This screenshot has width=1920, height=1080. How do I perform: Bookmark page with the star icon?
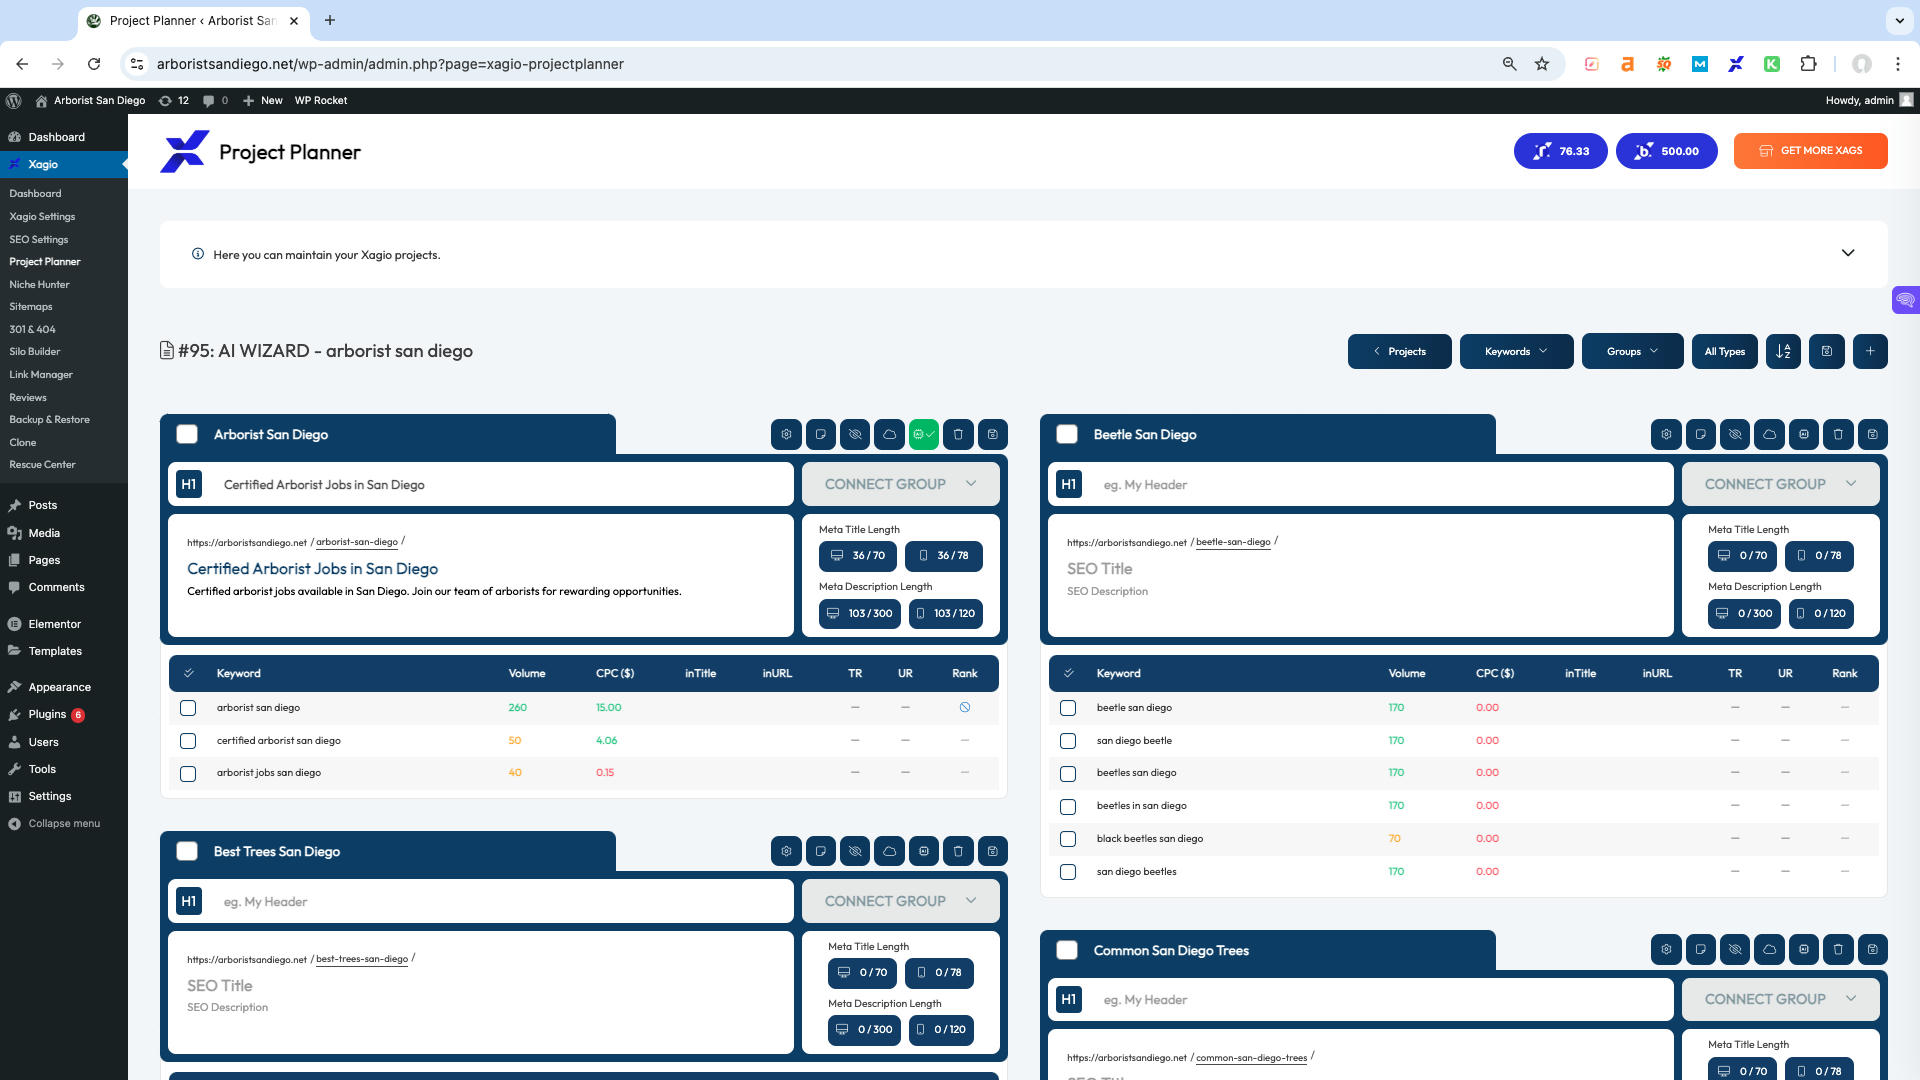1542,64
